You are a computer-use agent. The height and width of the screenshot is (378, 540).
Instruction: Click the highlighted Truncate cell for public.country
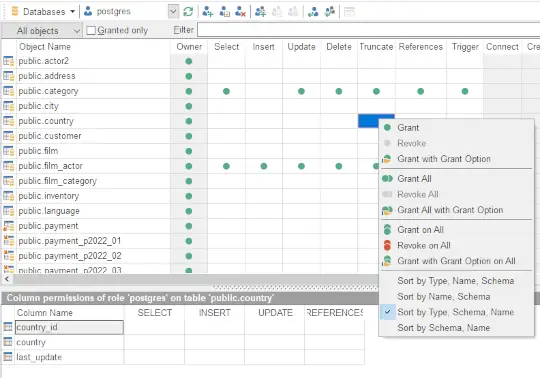point(368,121)
